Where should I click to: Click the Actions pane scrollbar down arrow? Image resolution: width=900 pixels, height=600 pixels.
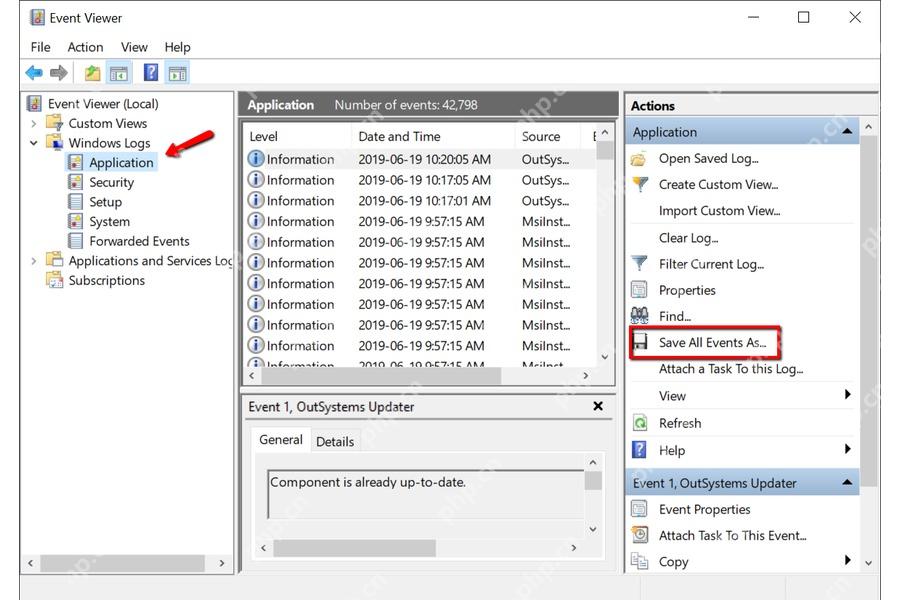click(x=868, y=563)
